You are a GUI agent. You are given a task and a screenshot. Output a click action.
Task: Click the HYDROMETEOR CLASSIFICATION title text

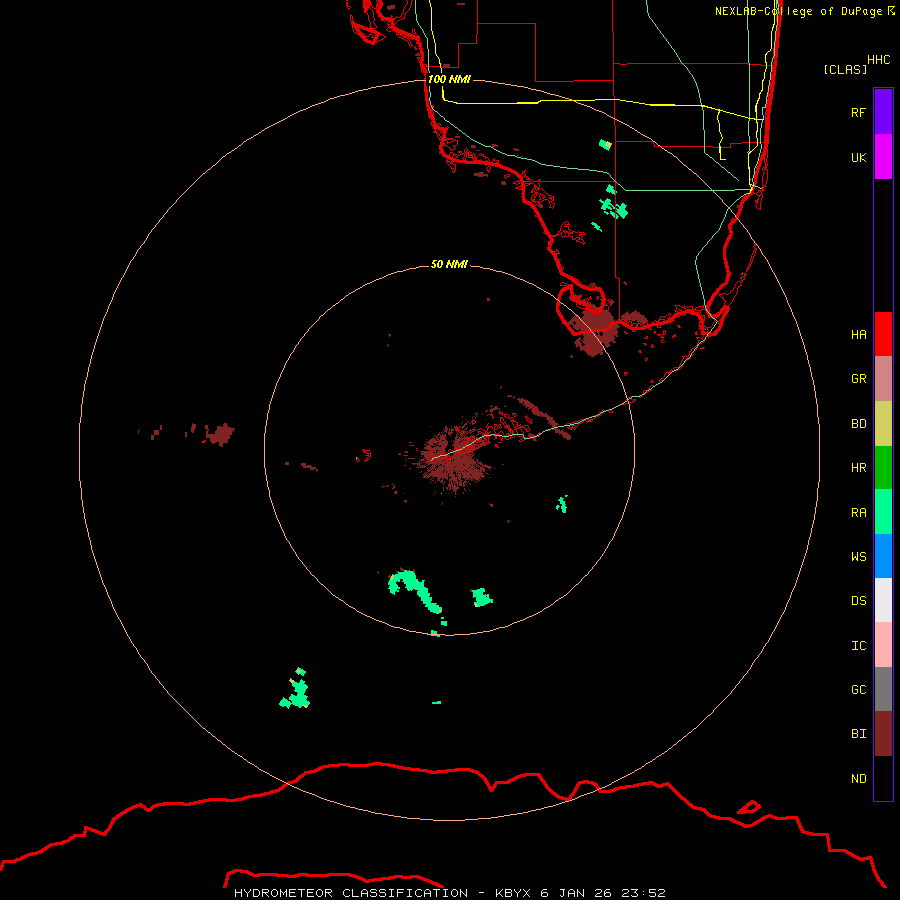point(351,893)
